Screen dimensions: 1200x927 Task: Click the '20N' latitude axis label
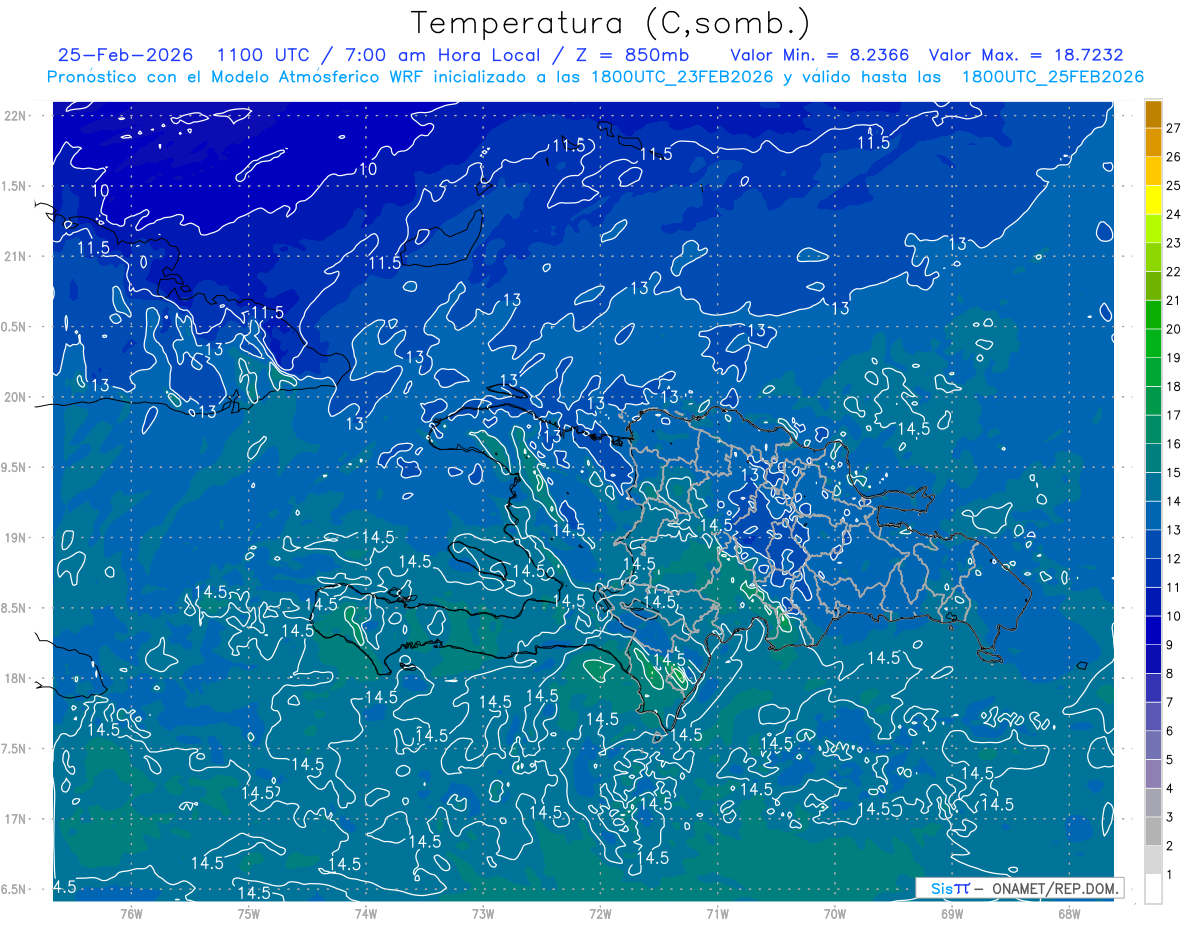(x=14, y=397)
